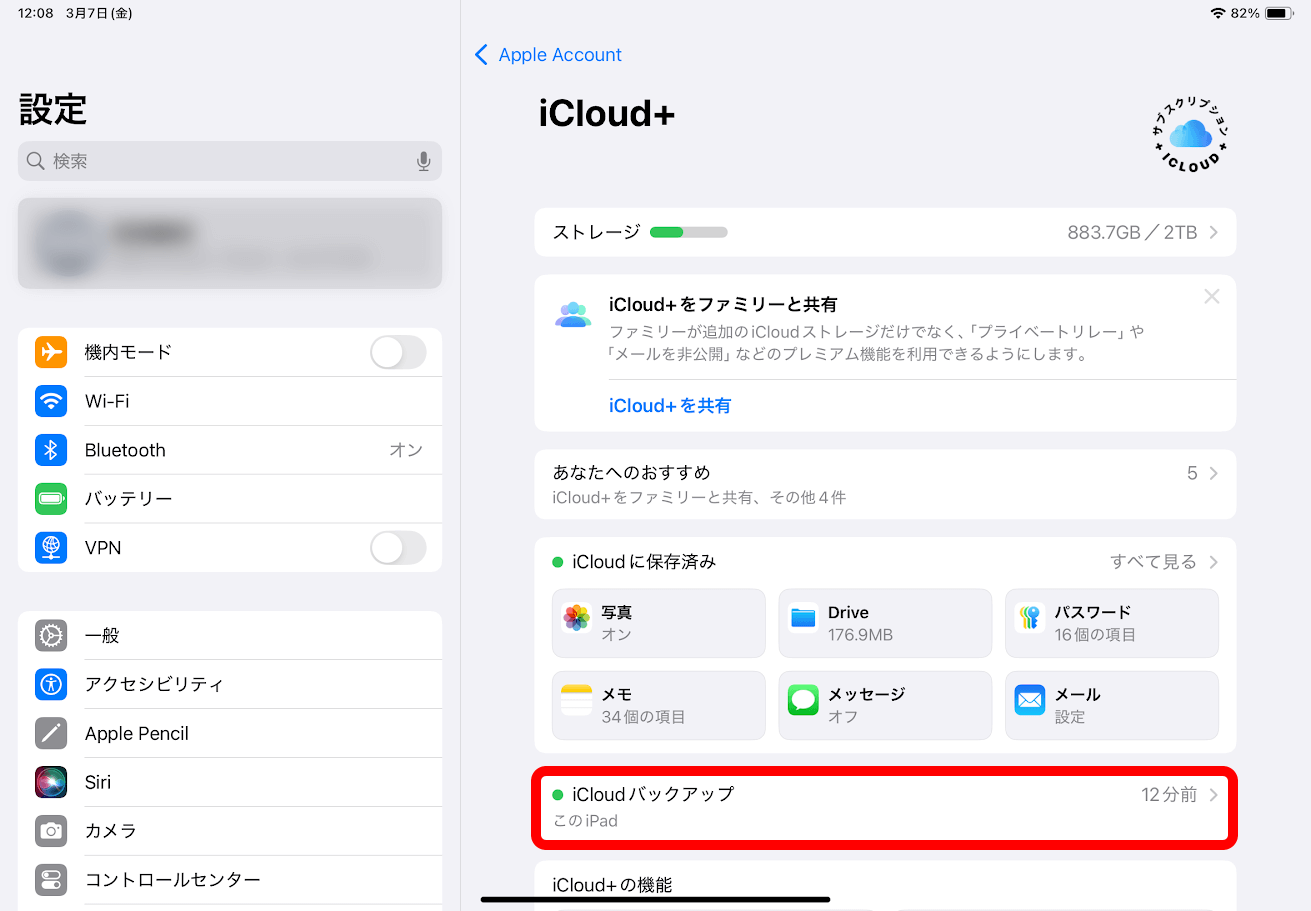Image resolution: width=1311 pixels, height=911 pixels.
Task: Open the iCloud Drive folder icon
Action: click(x=803, y=618)
